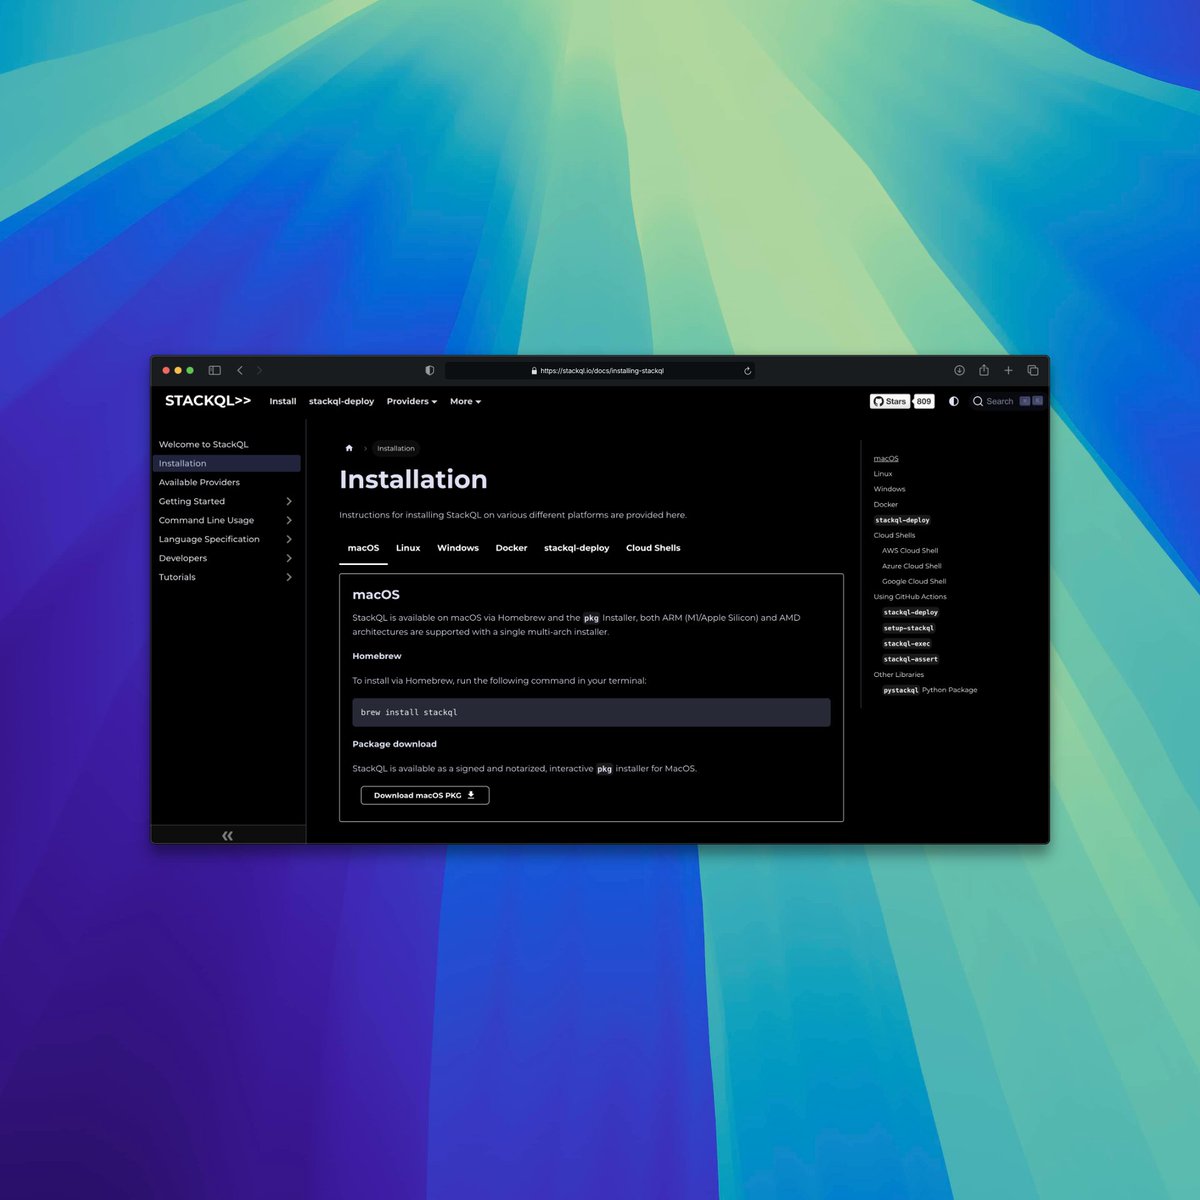Jump to stackql-deploy under Docker in contents
Image resolution: width=1200 pixels, height=1200 pixels.
point(903,520)
